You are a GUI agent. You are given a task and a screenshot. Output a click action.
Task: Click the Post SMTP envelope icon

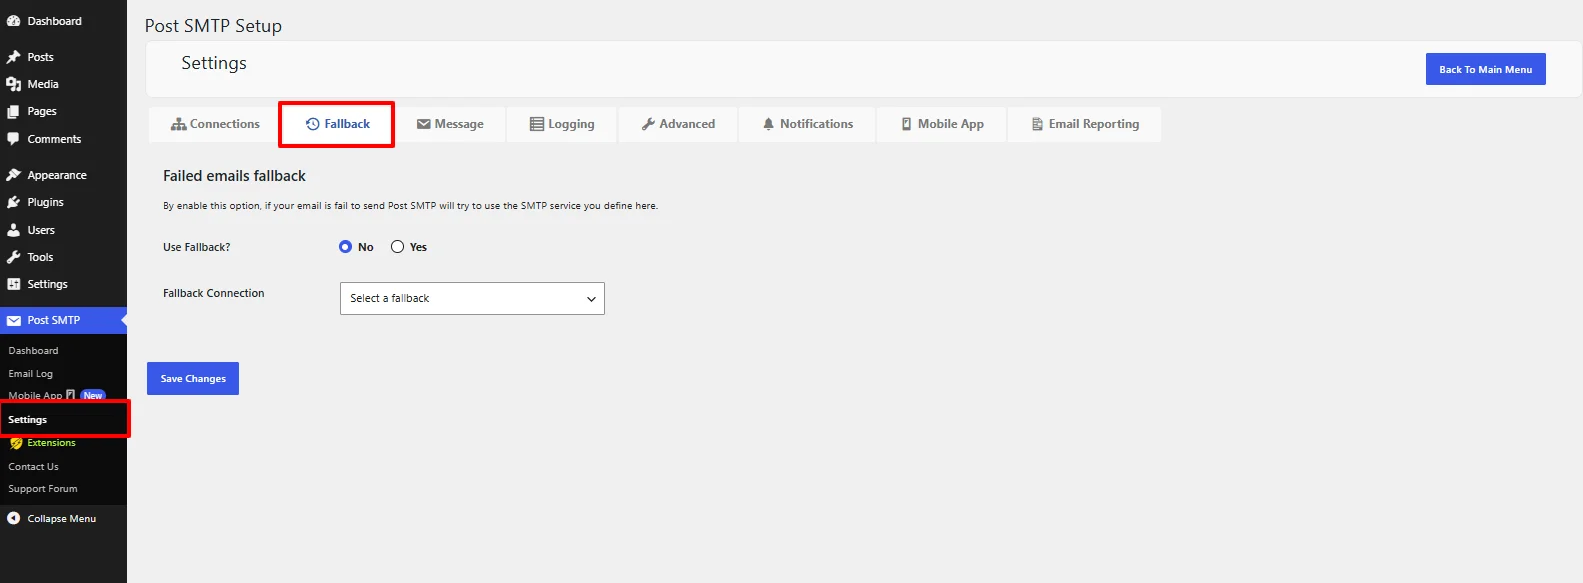pos(14,320)
